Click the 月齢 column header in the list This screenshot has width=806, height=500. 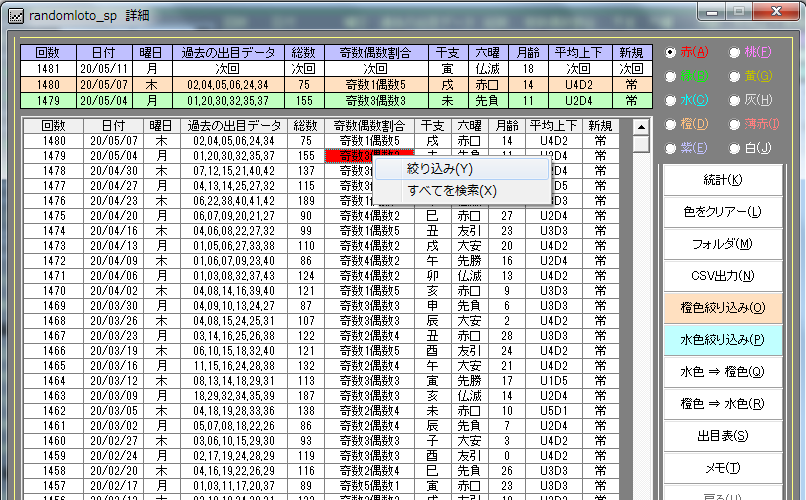point(507,126)
